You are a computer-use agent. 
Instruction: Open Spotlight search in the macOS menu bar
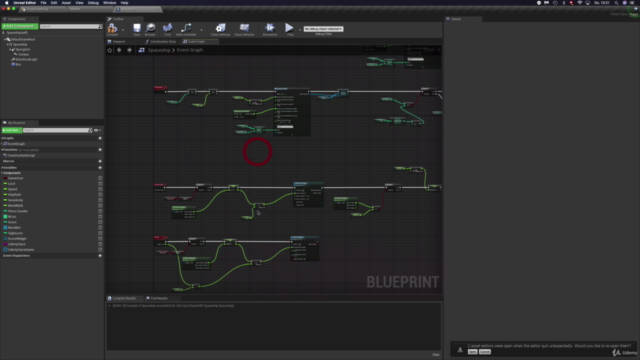[x=616, y=2]
